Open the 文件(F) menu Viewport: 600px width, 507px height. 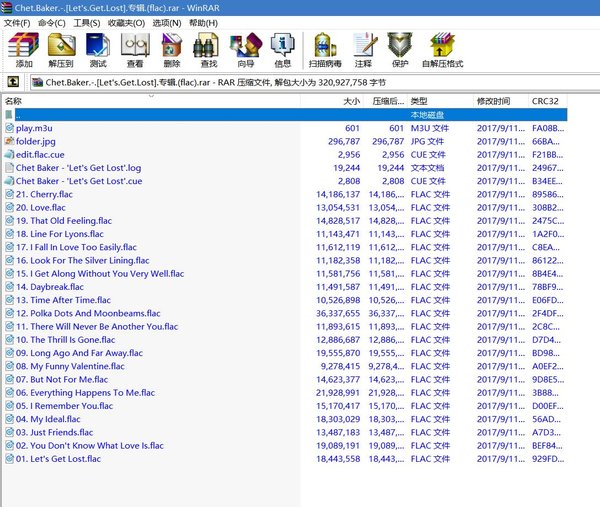click(17, 22)
